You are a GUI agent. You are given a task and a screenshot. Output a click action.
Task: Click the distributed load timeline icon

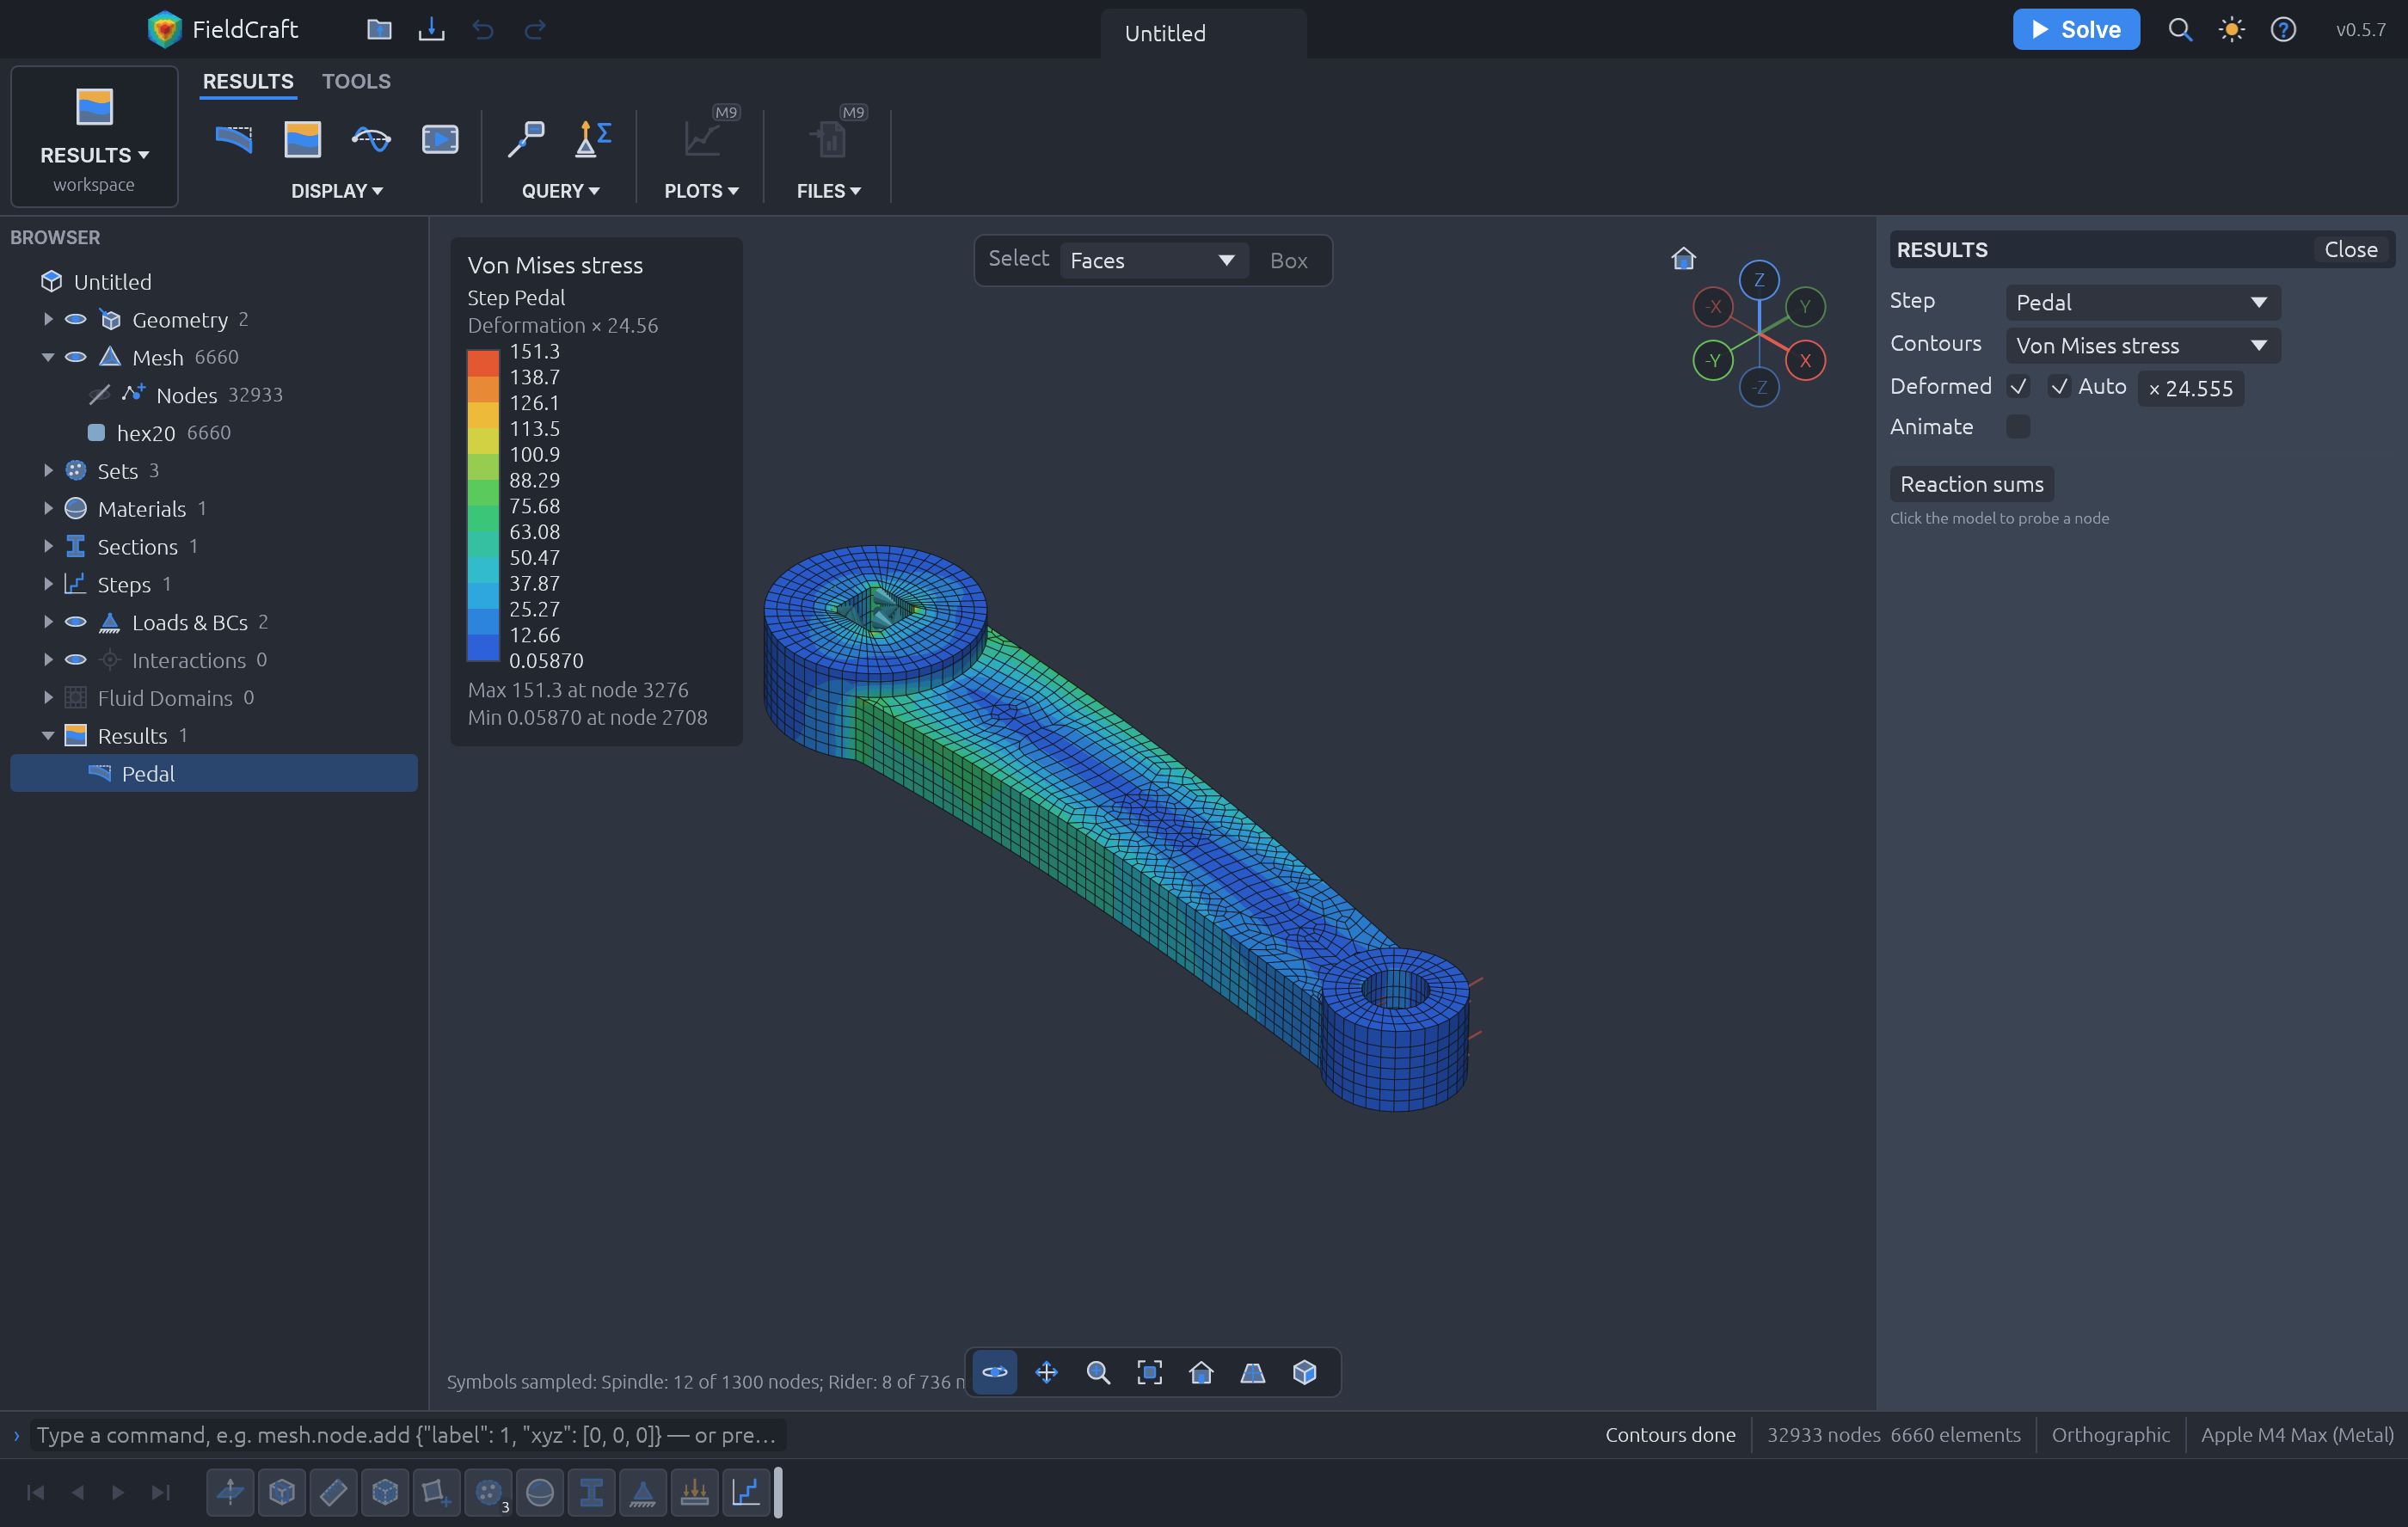[x=694, y=1492]
